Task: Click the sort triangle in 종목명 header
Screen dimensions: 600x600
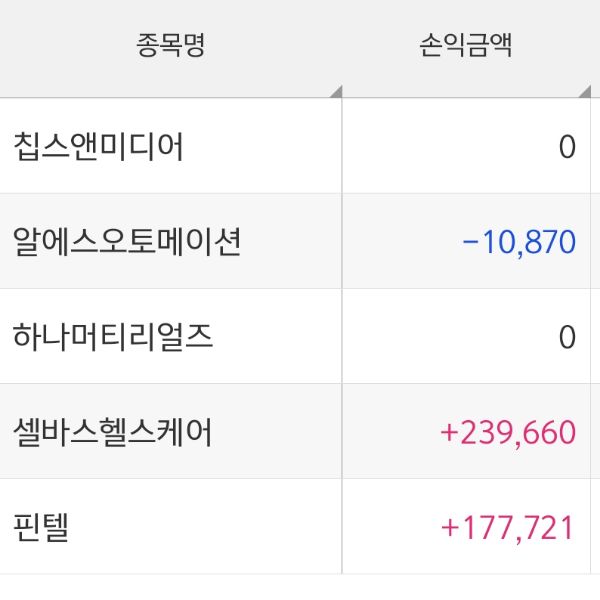Action: pyautogui.click(x=335, y=93)
